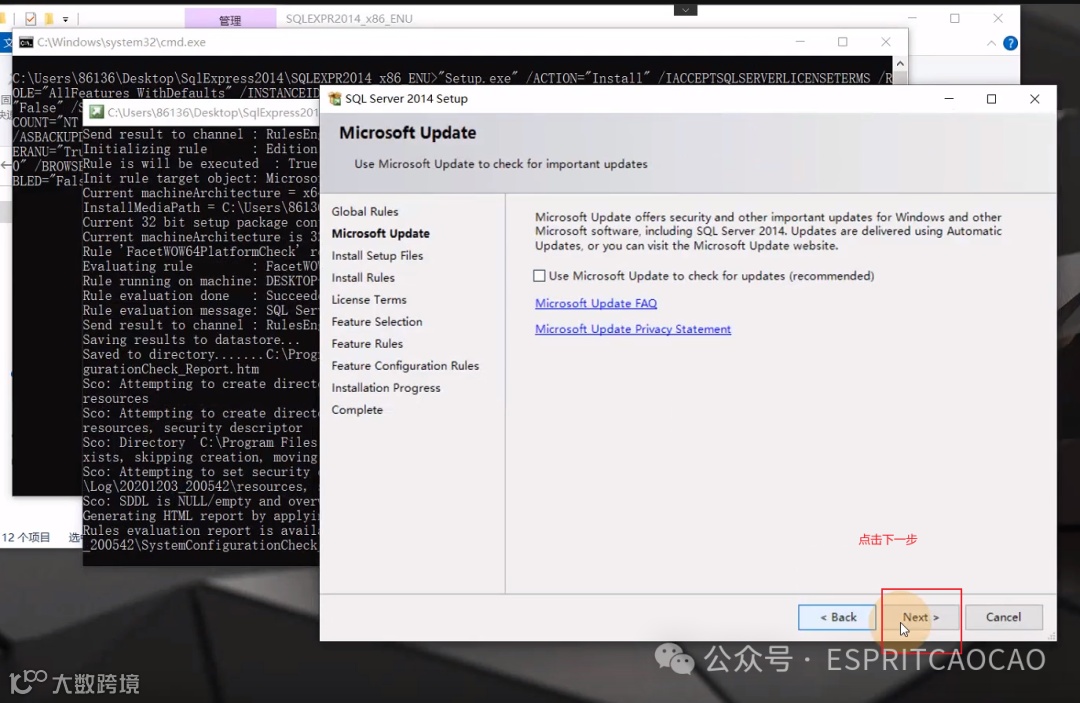
Task: Cancel the SQL Server 2014 Setup
Action: (x=1004, y=617)
